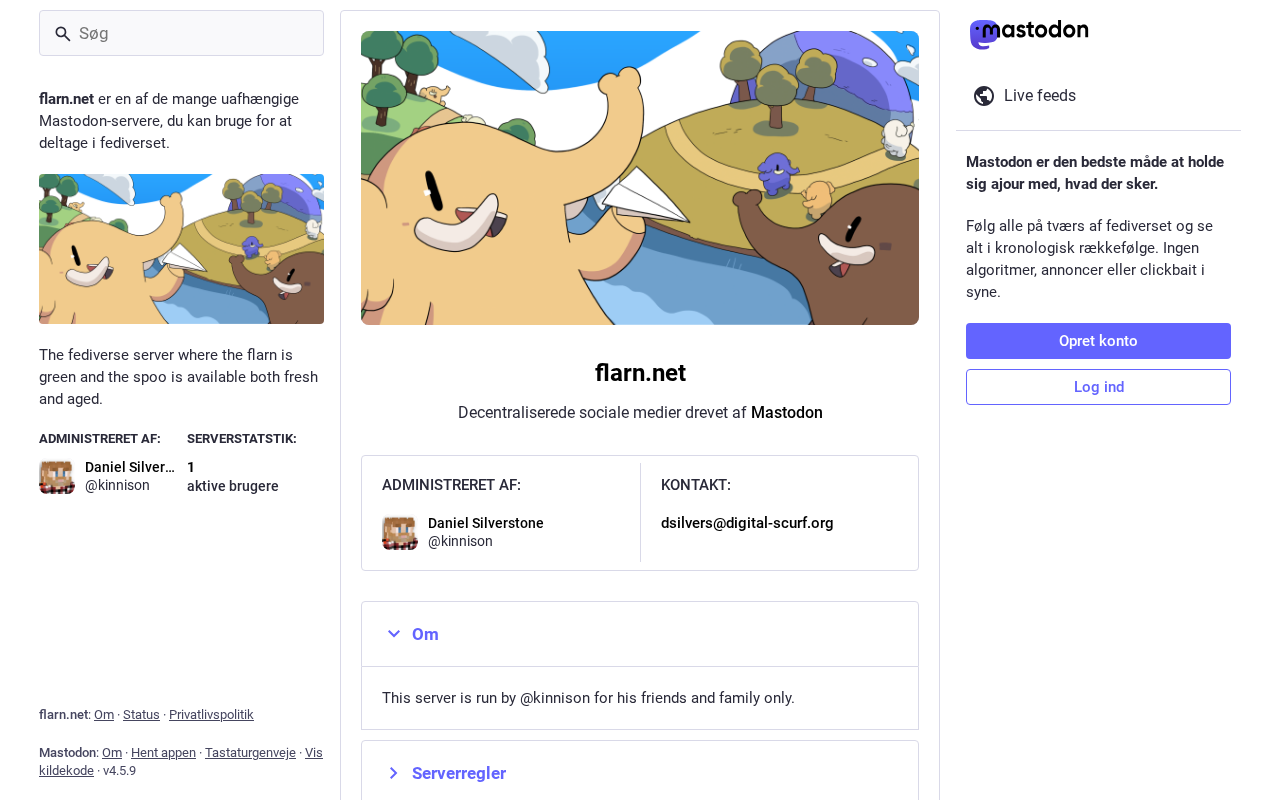Viewport: 1280px width, 800px height.
Task: Open the Privatlivspolitik link
Action: (211, 715)
